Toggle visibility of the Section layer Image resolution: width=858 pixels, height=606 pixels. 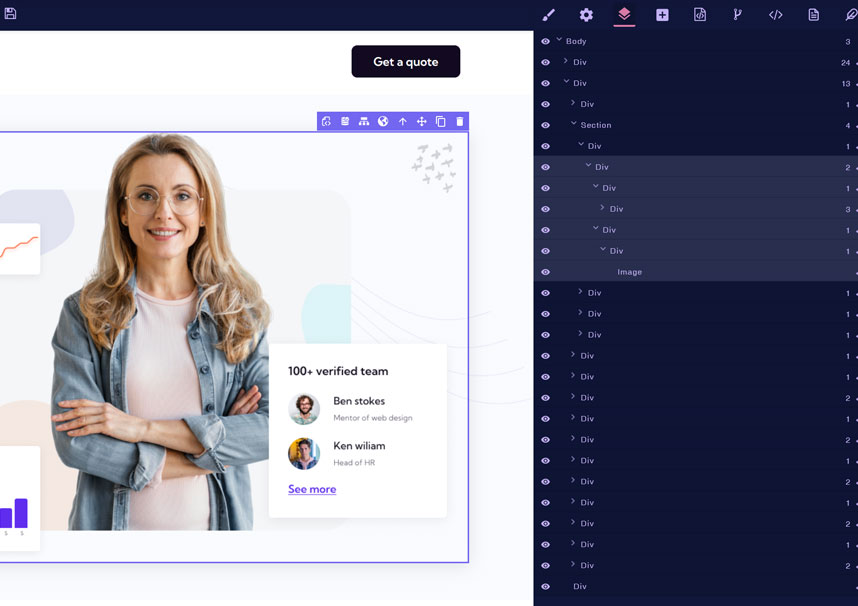(545, 125)
